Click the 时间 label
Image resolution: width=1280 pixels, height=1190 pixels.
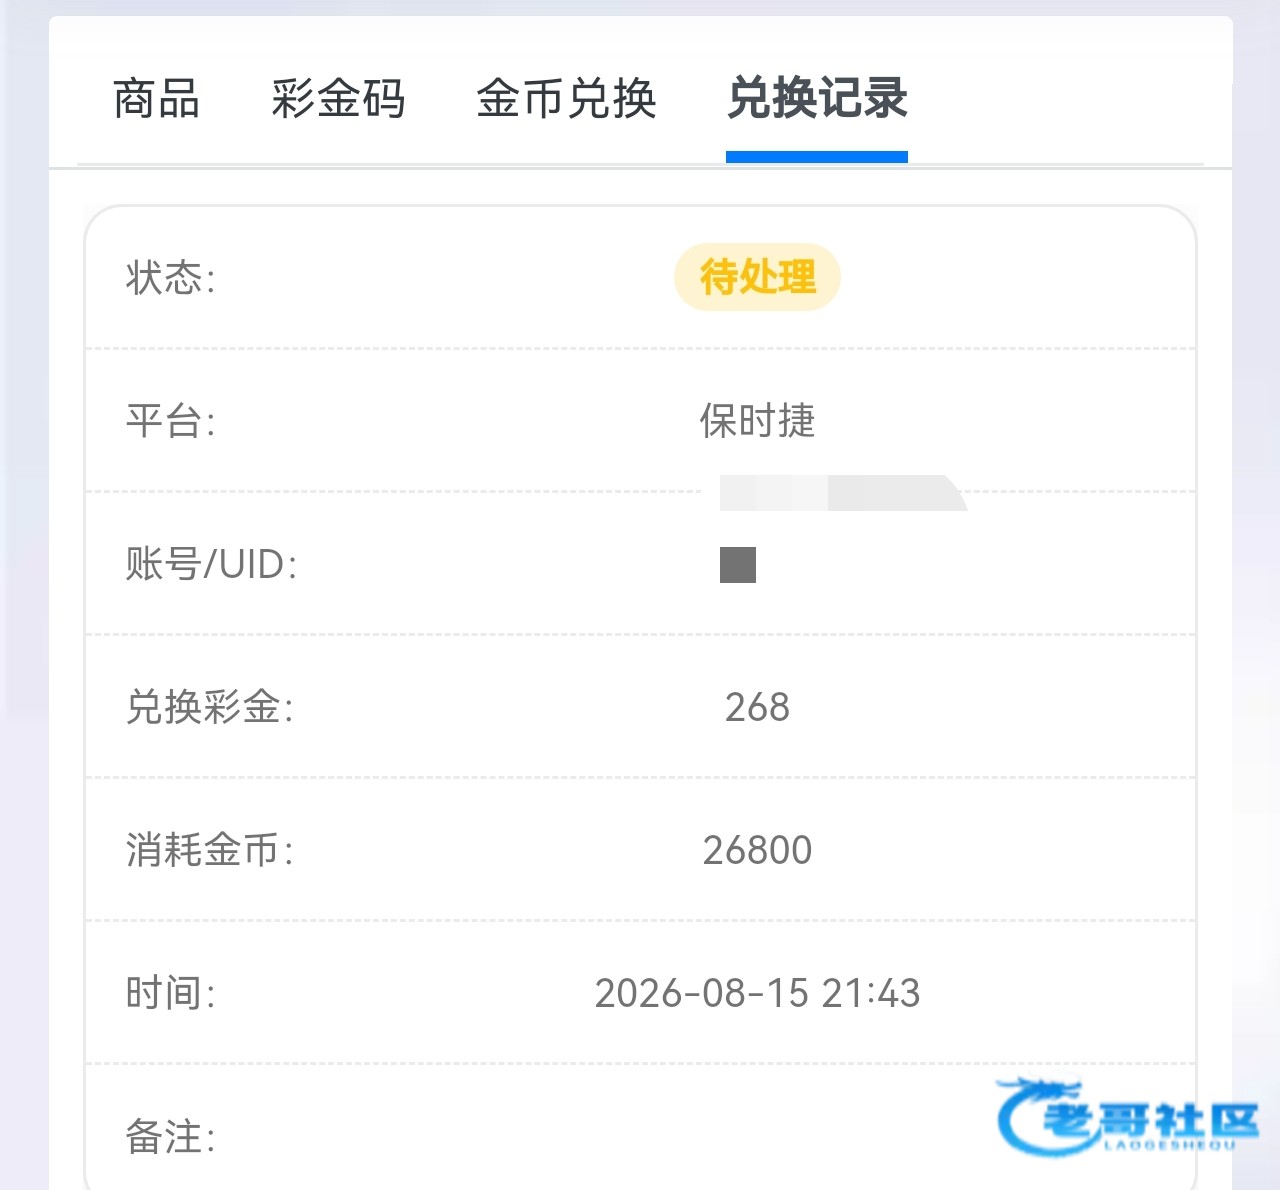click(170, 993)
